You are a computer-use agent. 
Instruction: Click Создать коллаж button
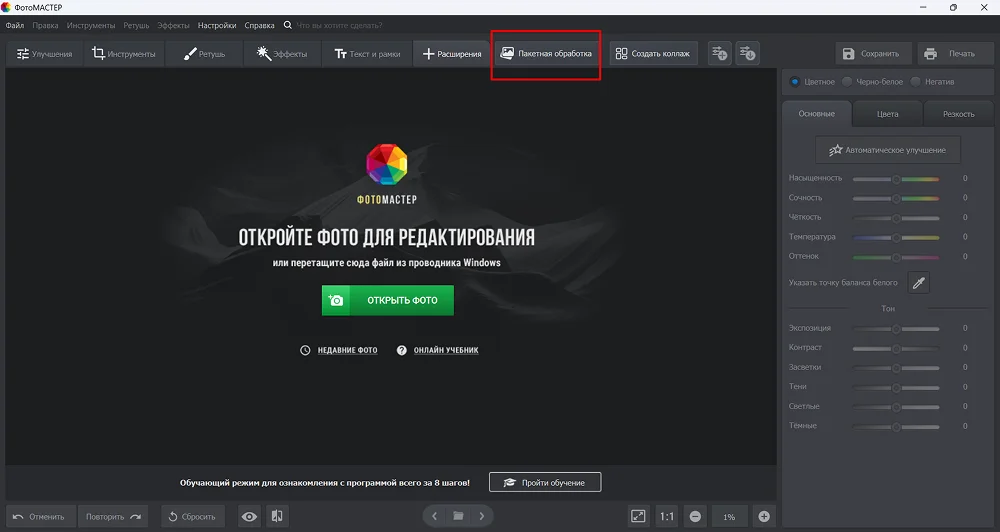(653, 54)
